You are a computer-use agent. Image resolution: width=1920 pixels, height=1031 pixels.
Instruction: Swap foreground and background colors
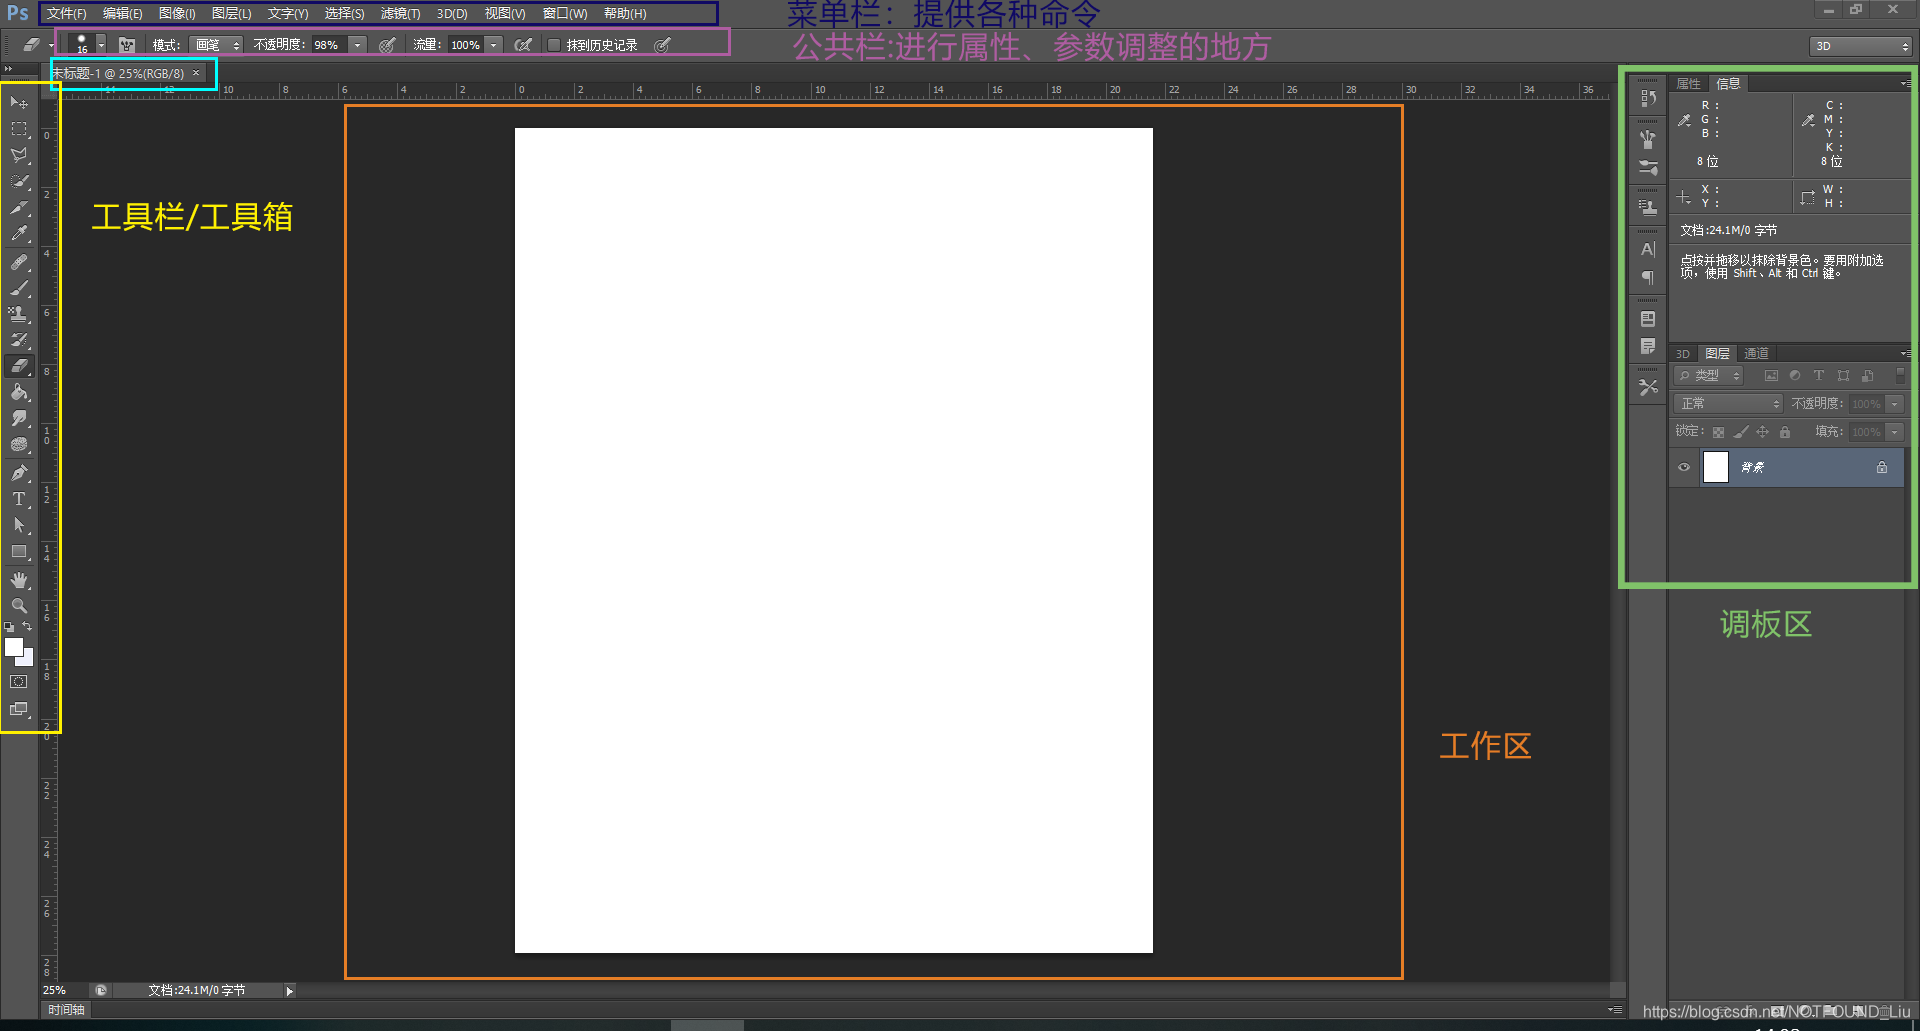tap(28, 627)
